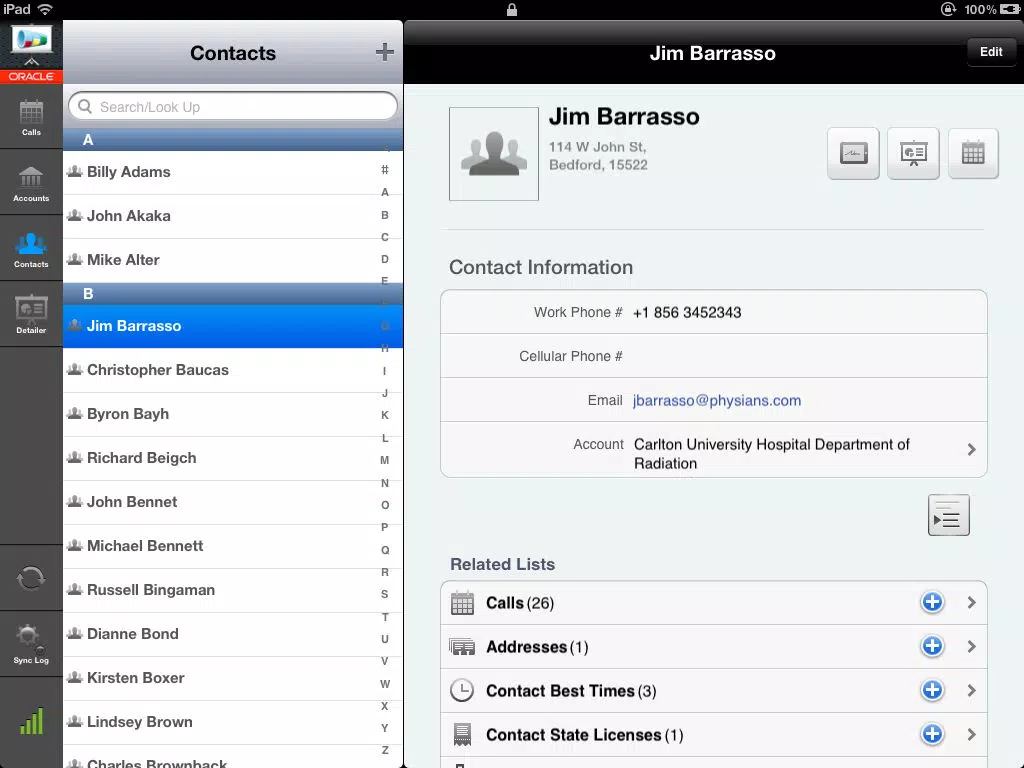Screen dimensions: 1024x768
Task: Select Russell Bingaman contact
Action: click(x=233, y=590)
